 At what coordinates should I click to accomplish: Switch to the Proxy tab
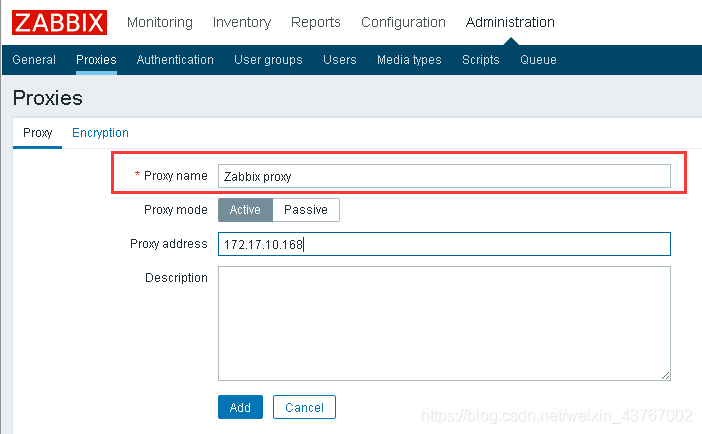tap(38, 133)
